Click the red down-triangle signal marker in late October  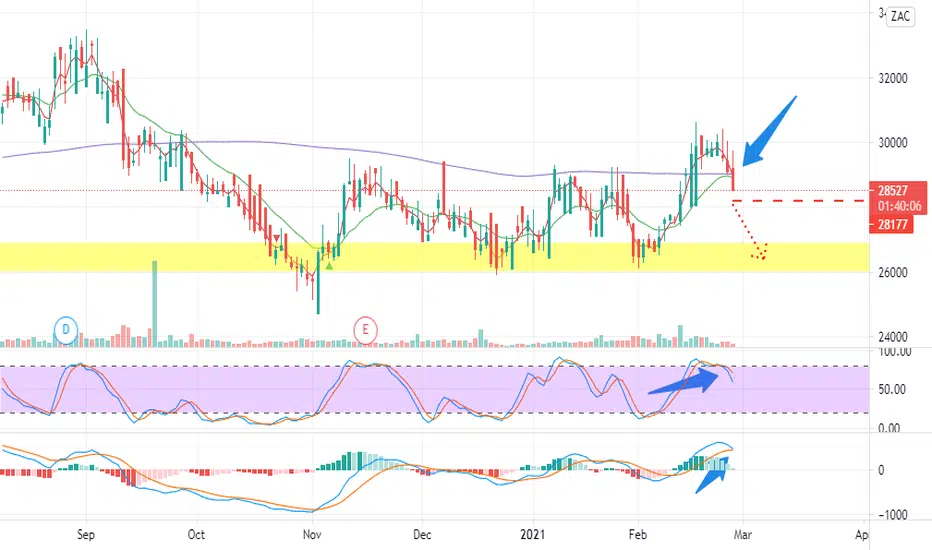pos(276,238)
